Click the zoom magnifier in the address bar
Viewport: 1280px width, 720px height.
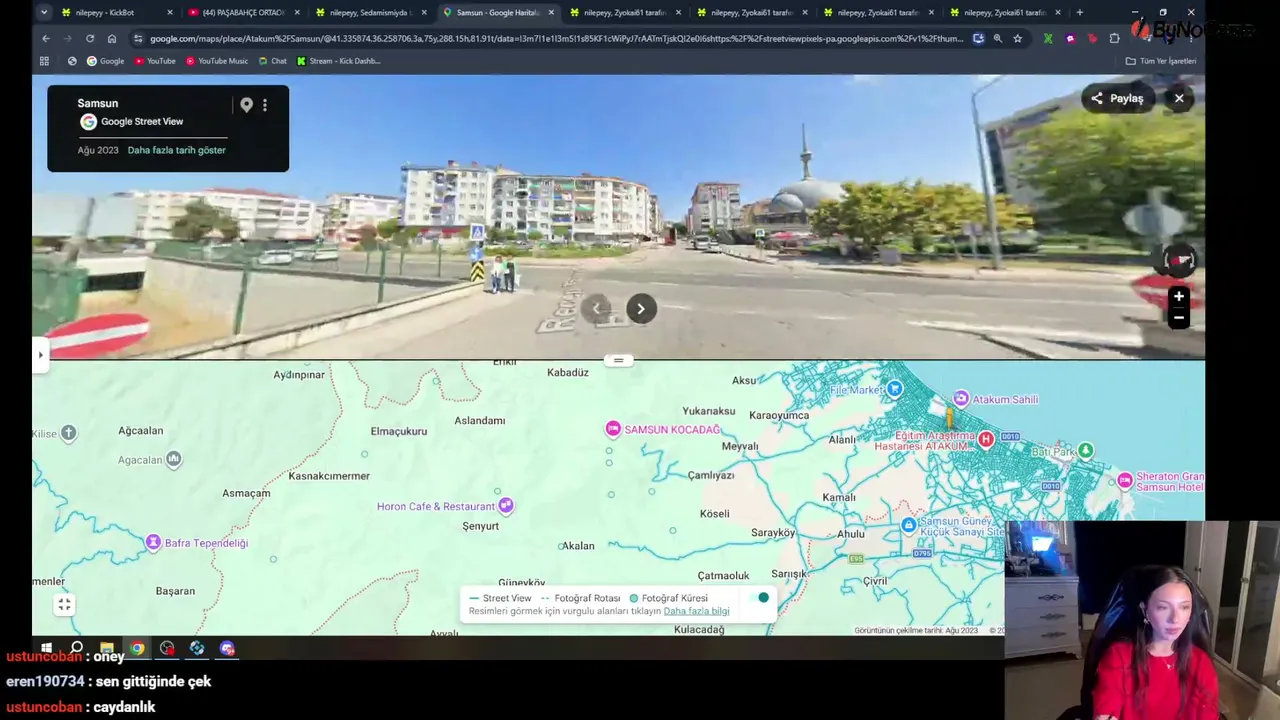click(x=997, y=39)
